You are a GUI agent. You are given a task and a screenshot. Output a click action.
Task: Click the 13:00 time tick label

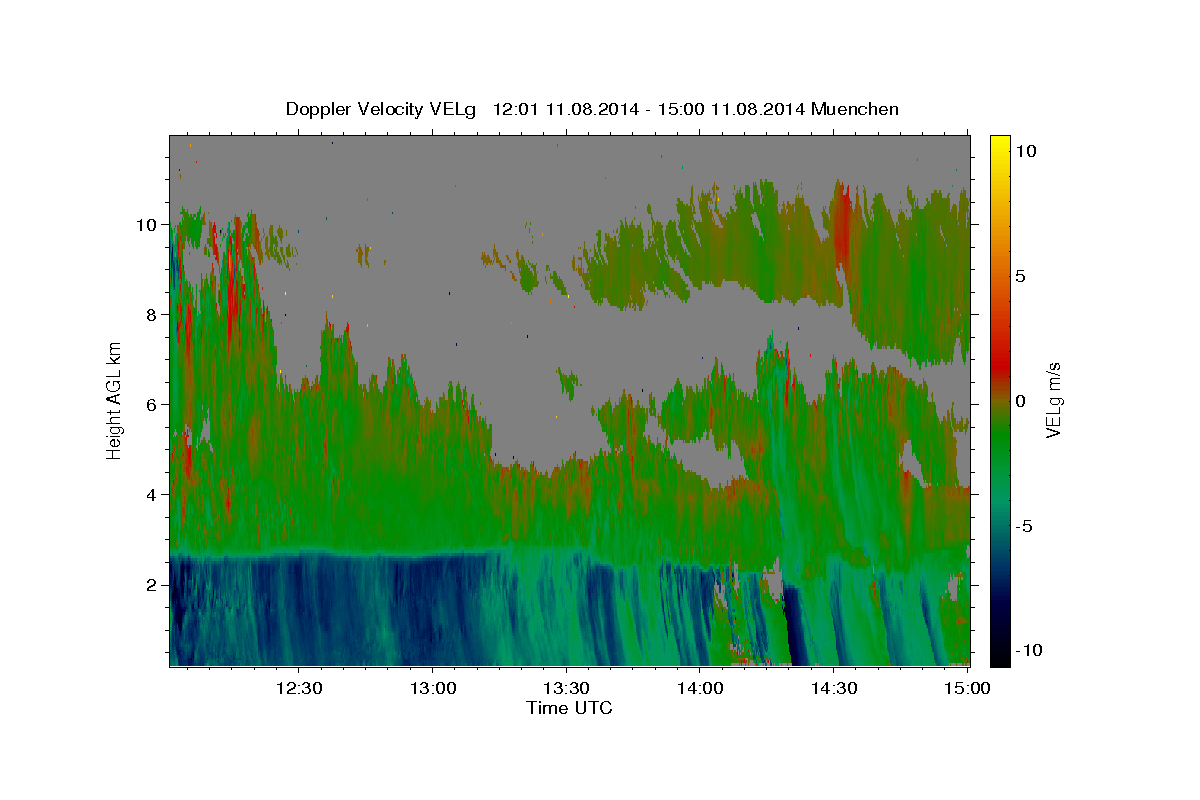click(432, 688)
